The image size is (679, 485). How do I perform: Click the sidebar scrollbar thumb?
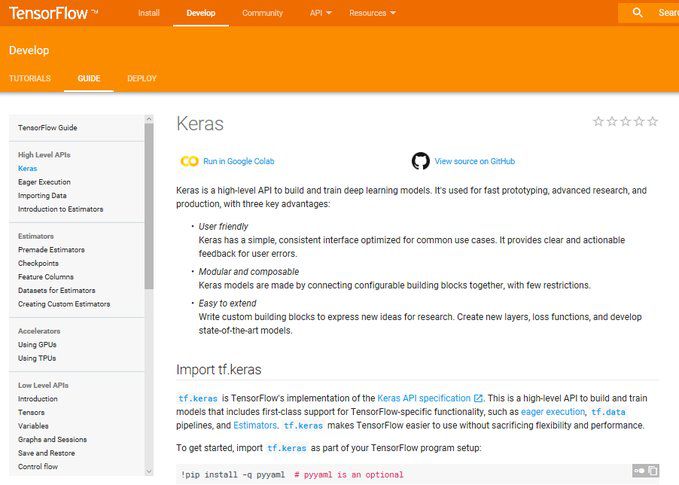tap(149, 206)
